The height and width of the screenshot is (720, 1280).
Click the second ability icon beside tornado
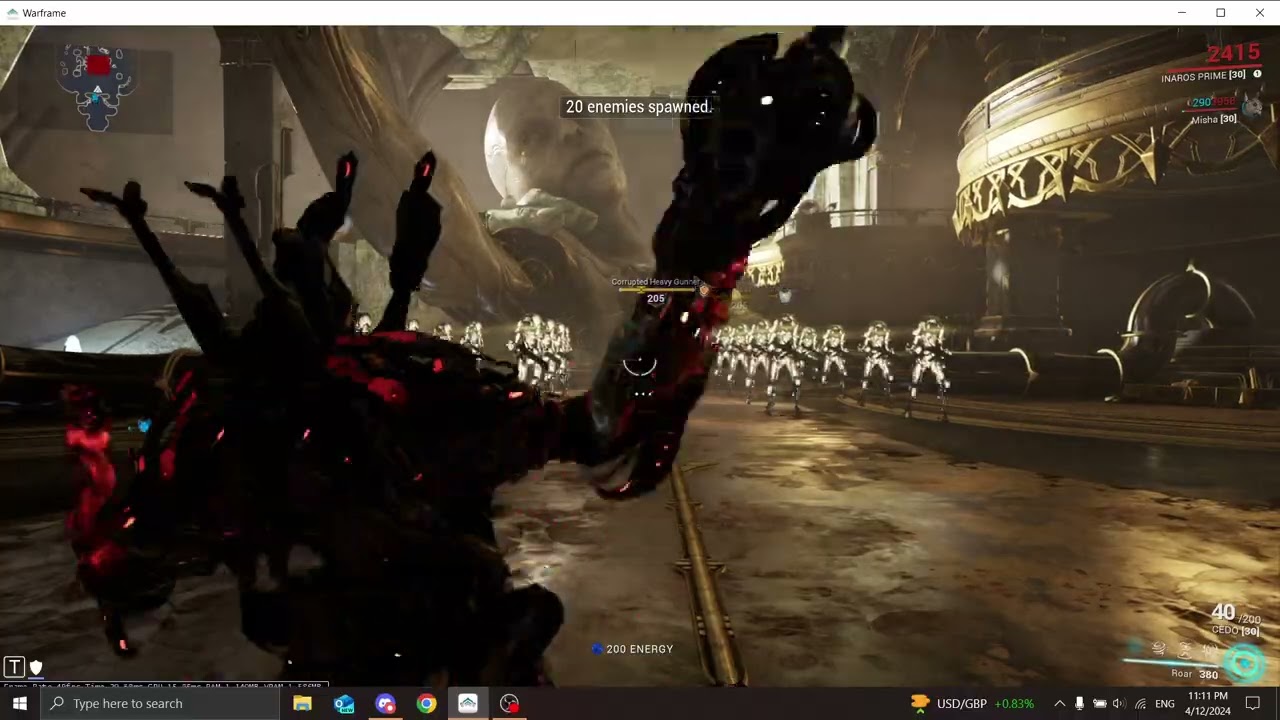click(x=1185, y=650)
